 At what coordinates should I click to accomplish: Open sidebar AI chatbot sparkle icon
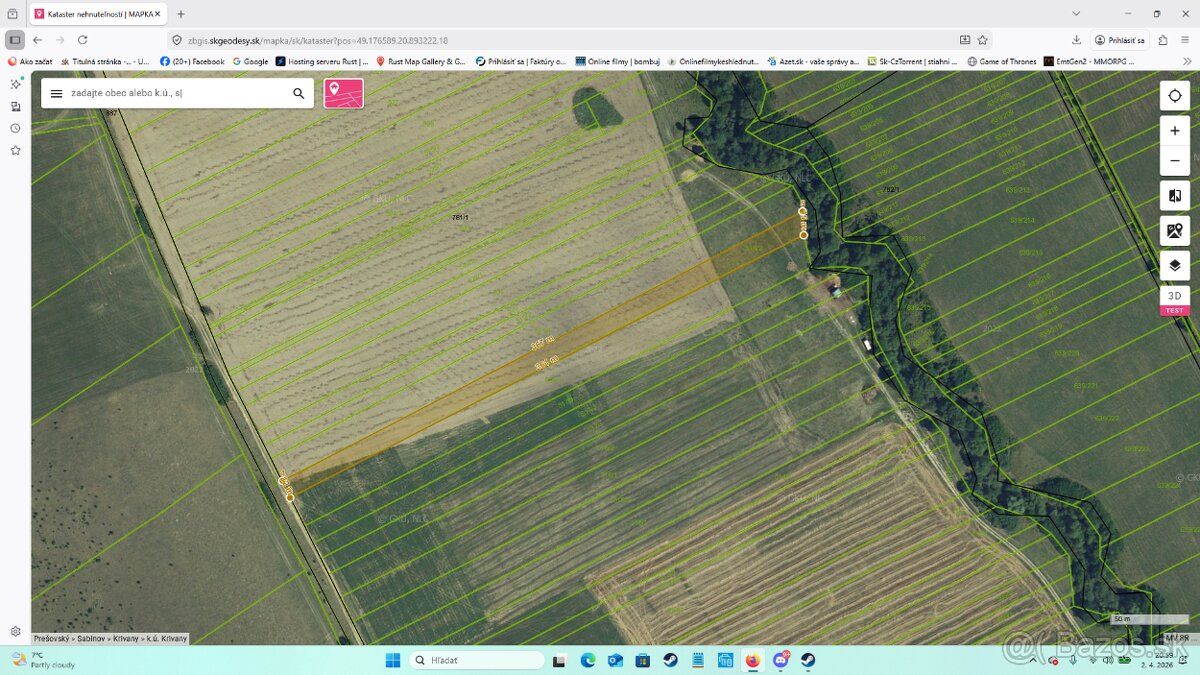(x=15, y=84)
